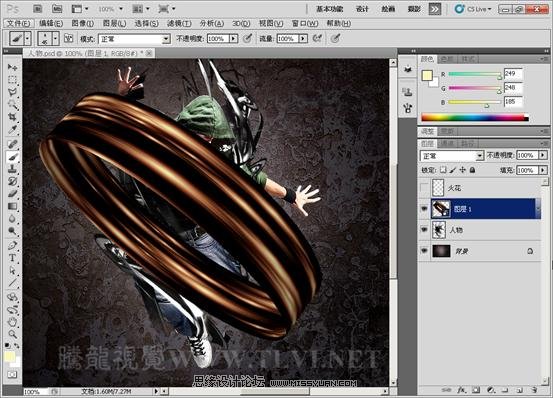Toggle lock all padlock in Layers panel
The height and width of the screenshot is (398, 553).
[473, 170]
